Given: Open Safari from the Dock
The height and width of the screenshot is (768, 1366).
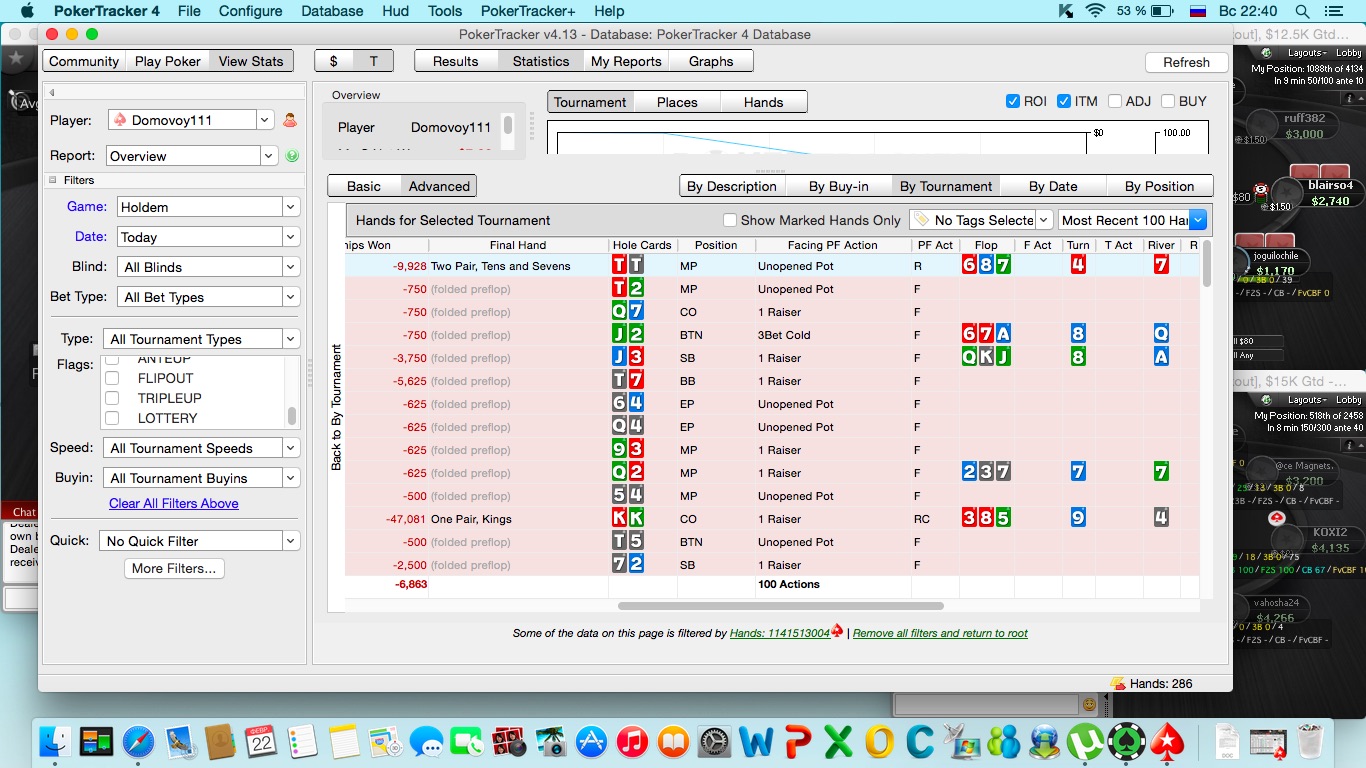Looking at the screenshot, I should coord(138,742).
